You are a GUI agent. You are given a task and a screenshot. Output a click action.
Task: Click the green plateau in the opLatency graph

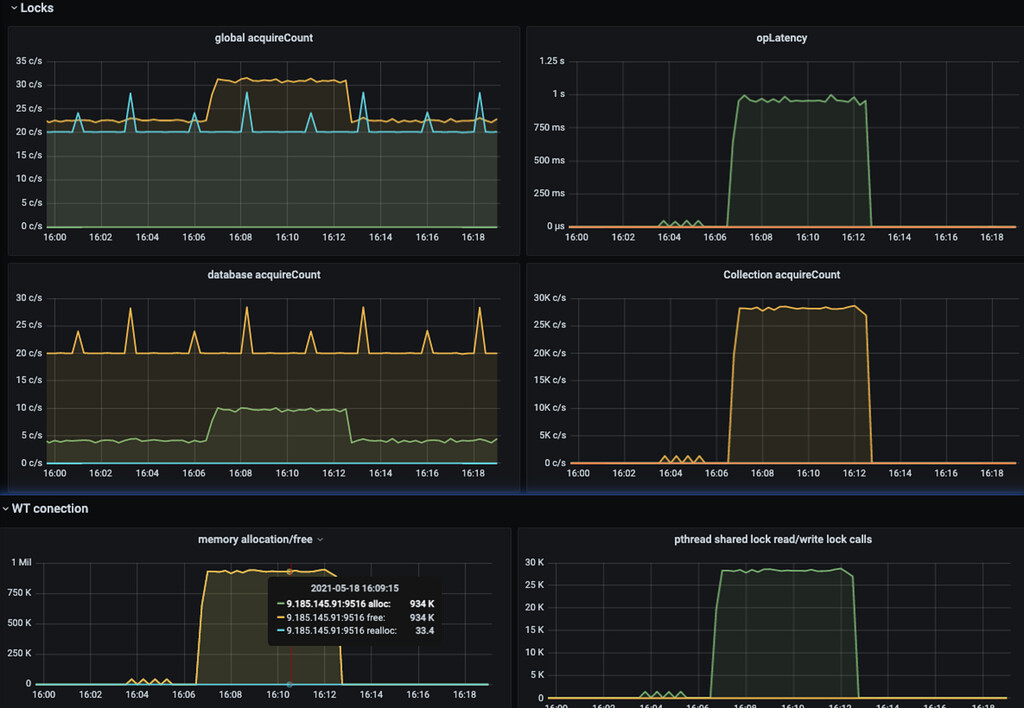[x=800, y=100]
